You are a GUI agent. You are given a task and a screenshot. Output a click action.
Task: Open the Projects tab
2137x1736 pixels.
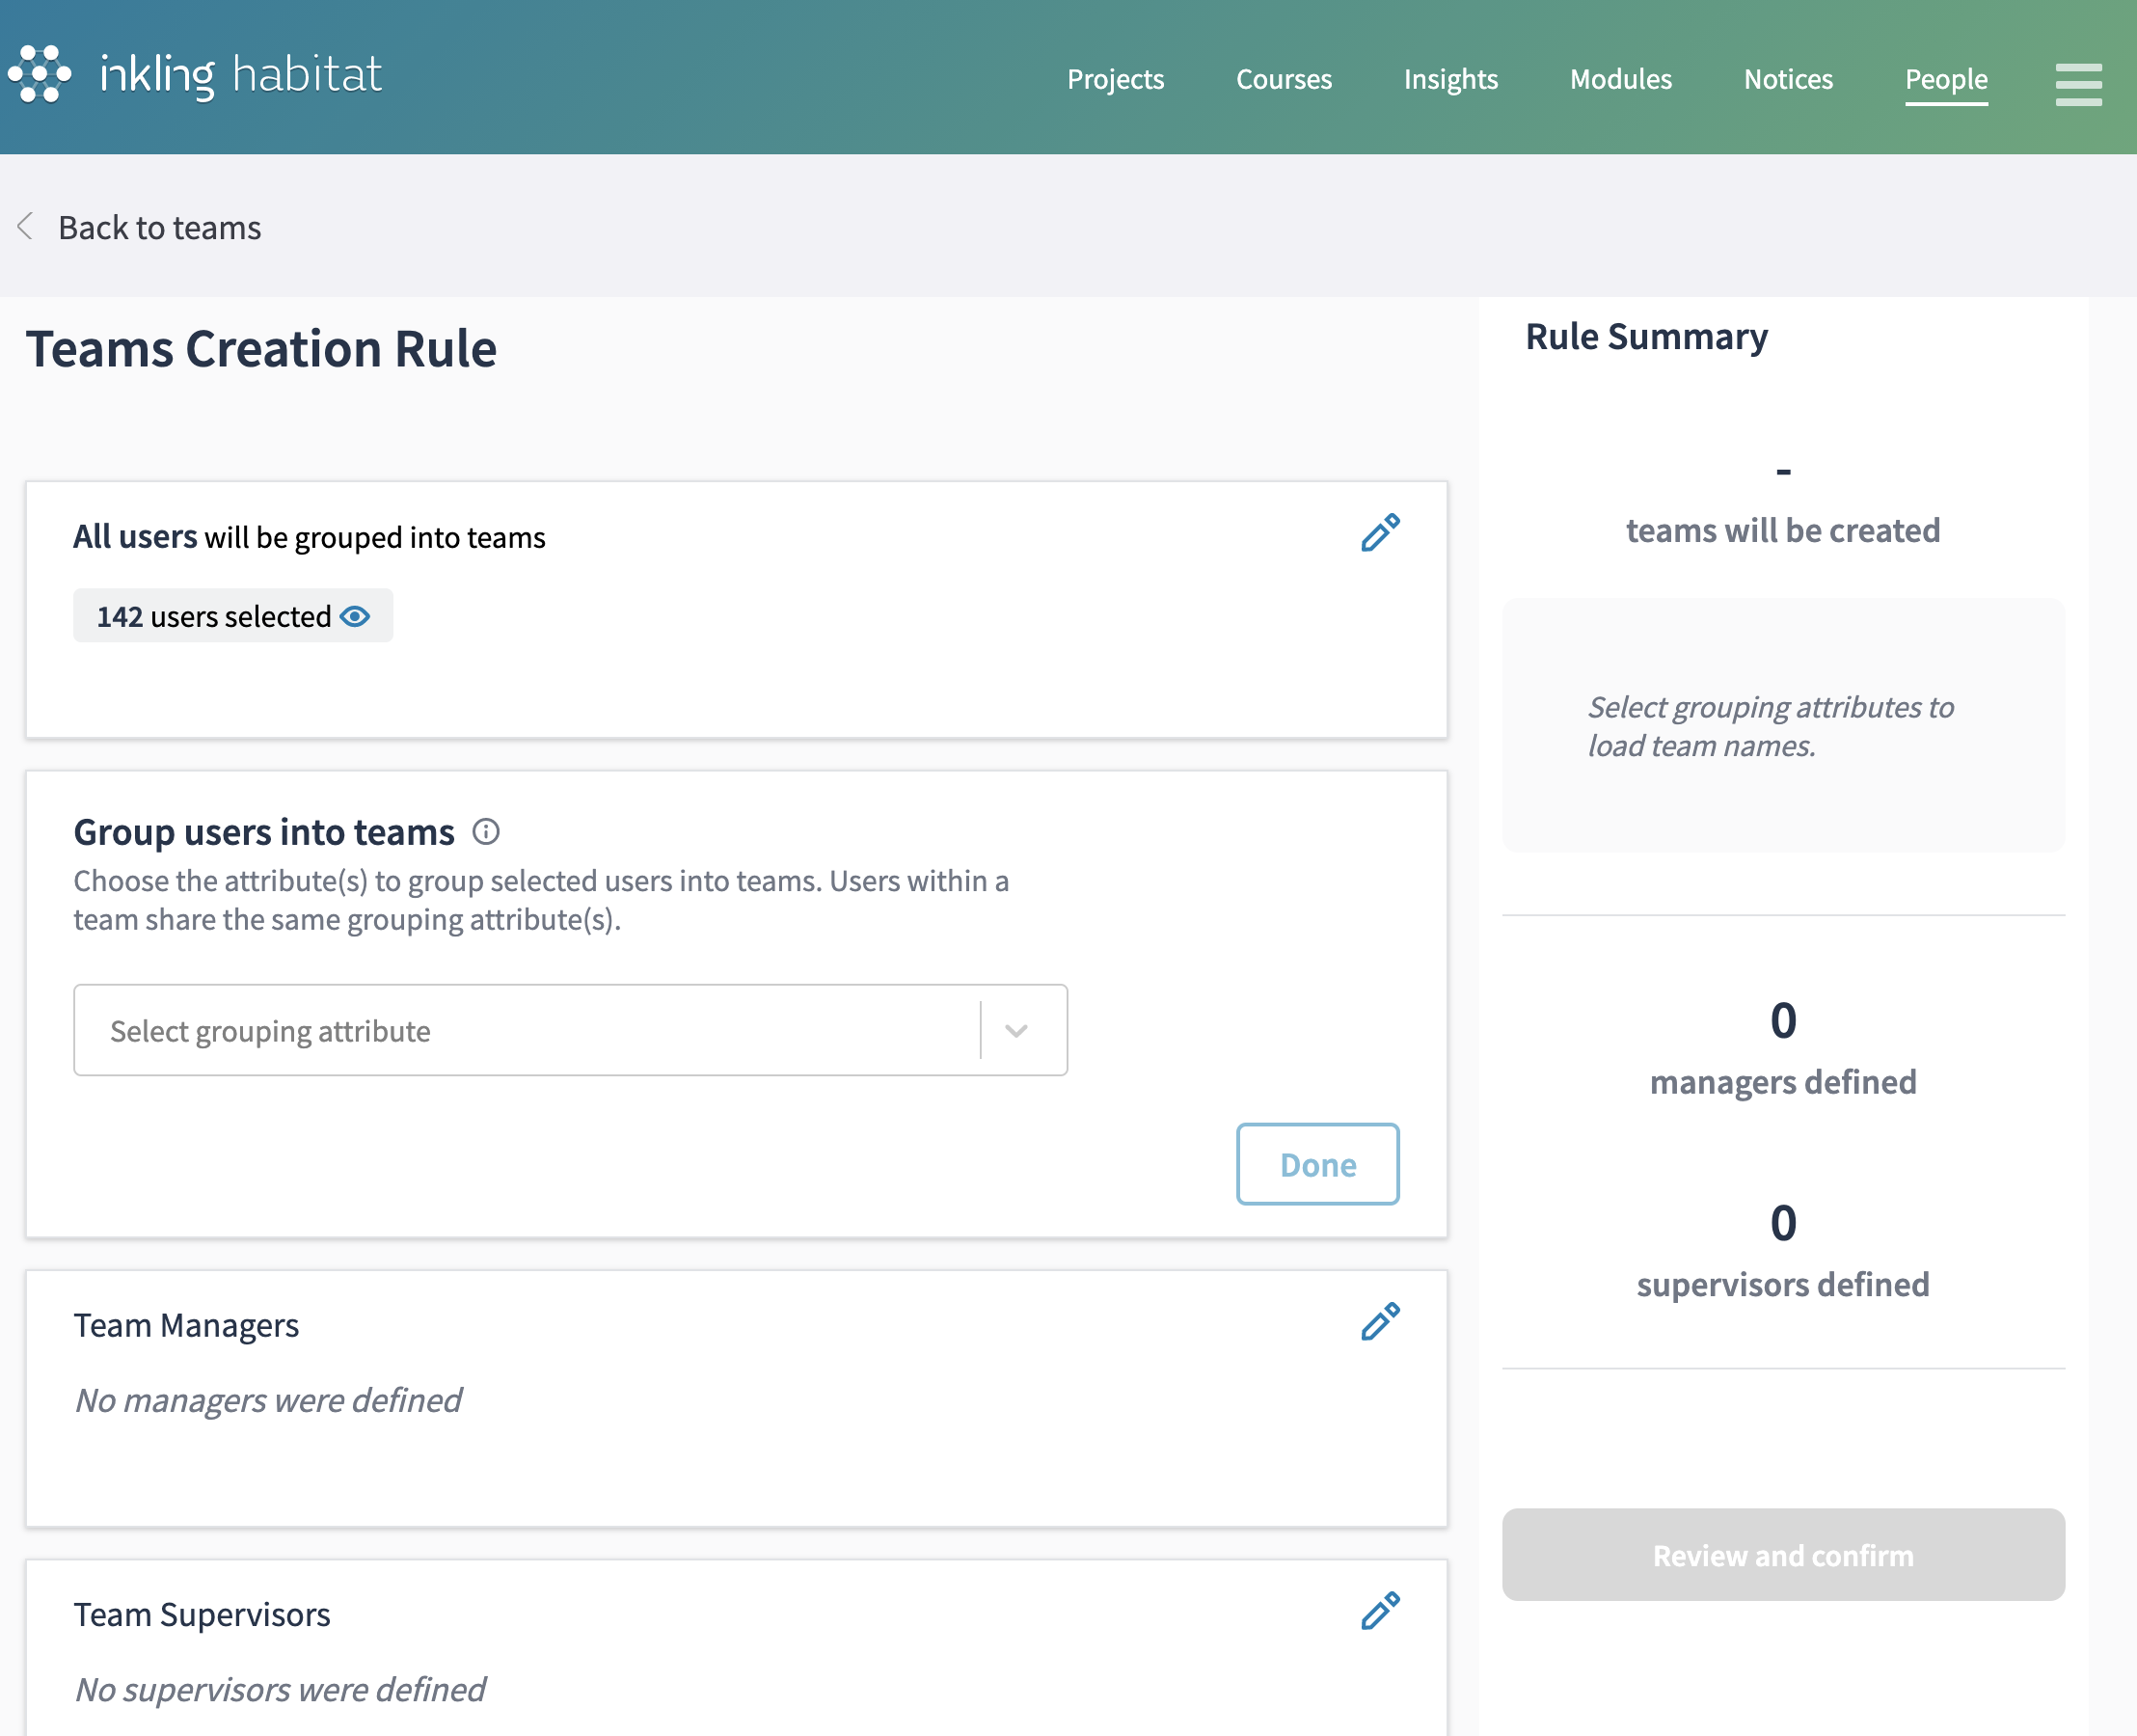point(1115,79)
